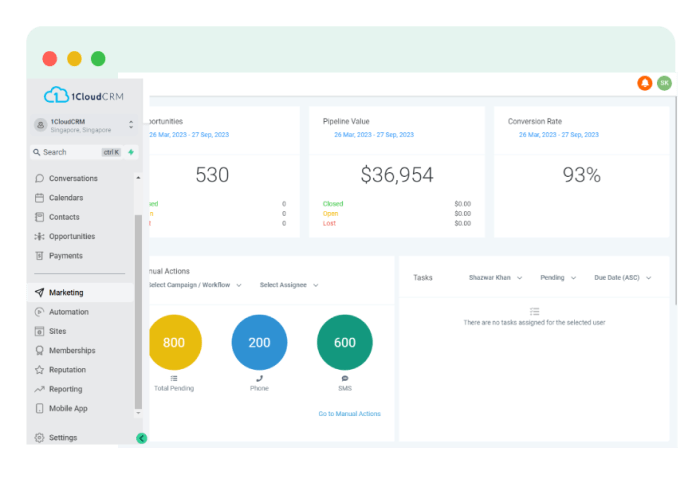
Task: Click the search magnifier icon
Action: coord(37,152)
